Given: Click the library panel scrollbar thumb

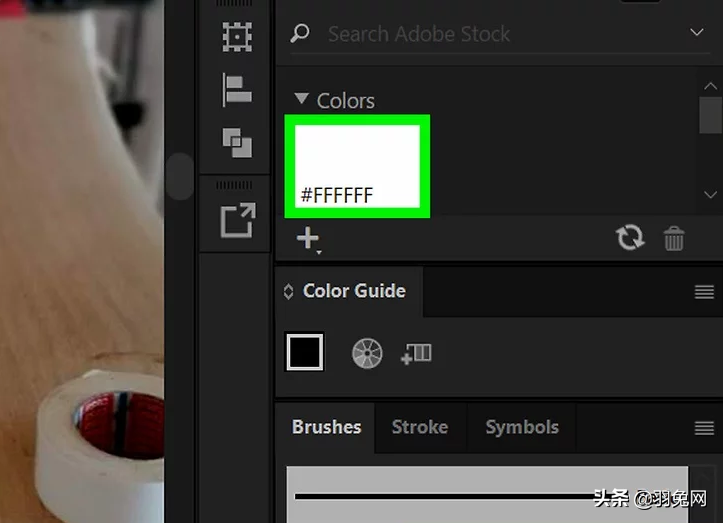Looking at the screenshot, I should pyautogui.click(x=710, y=115).
